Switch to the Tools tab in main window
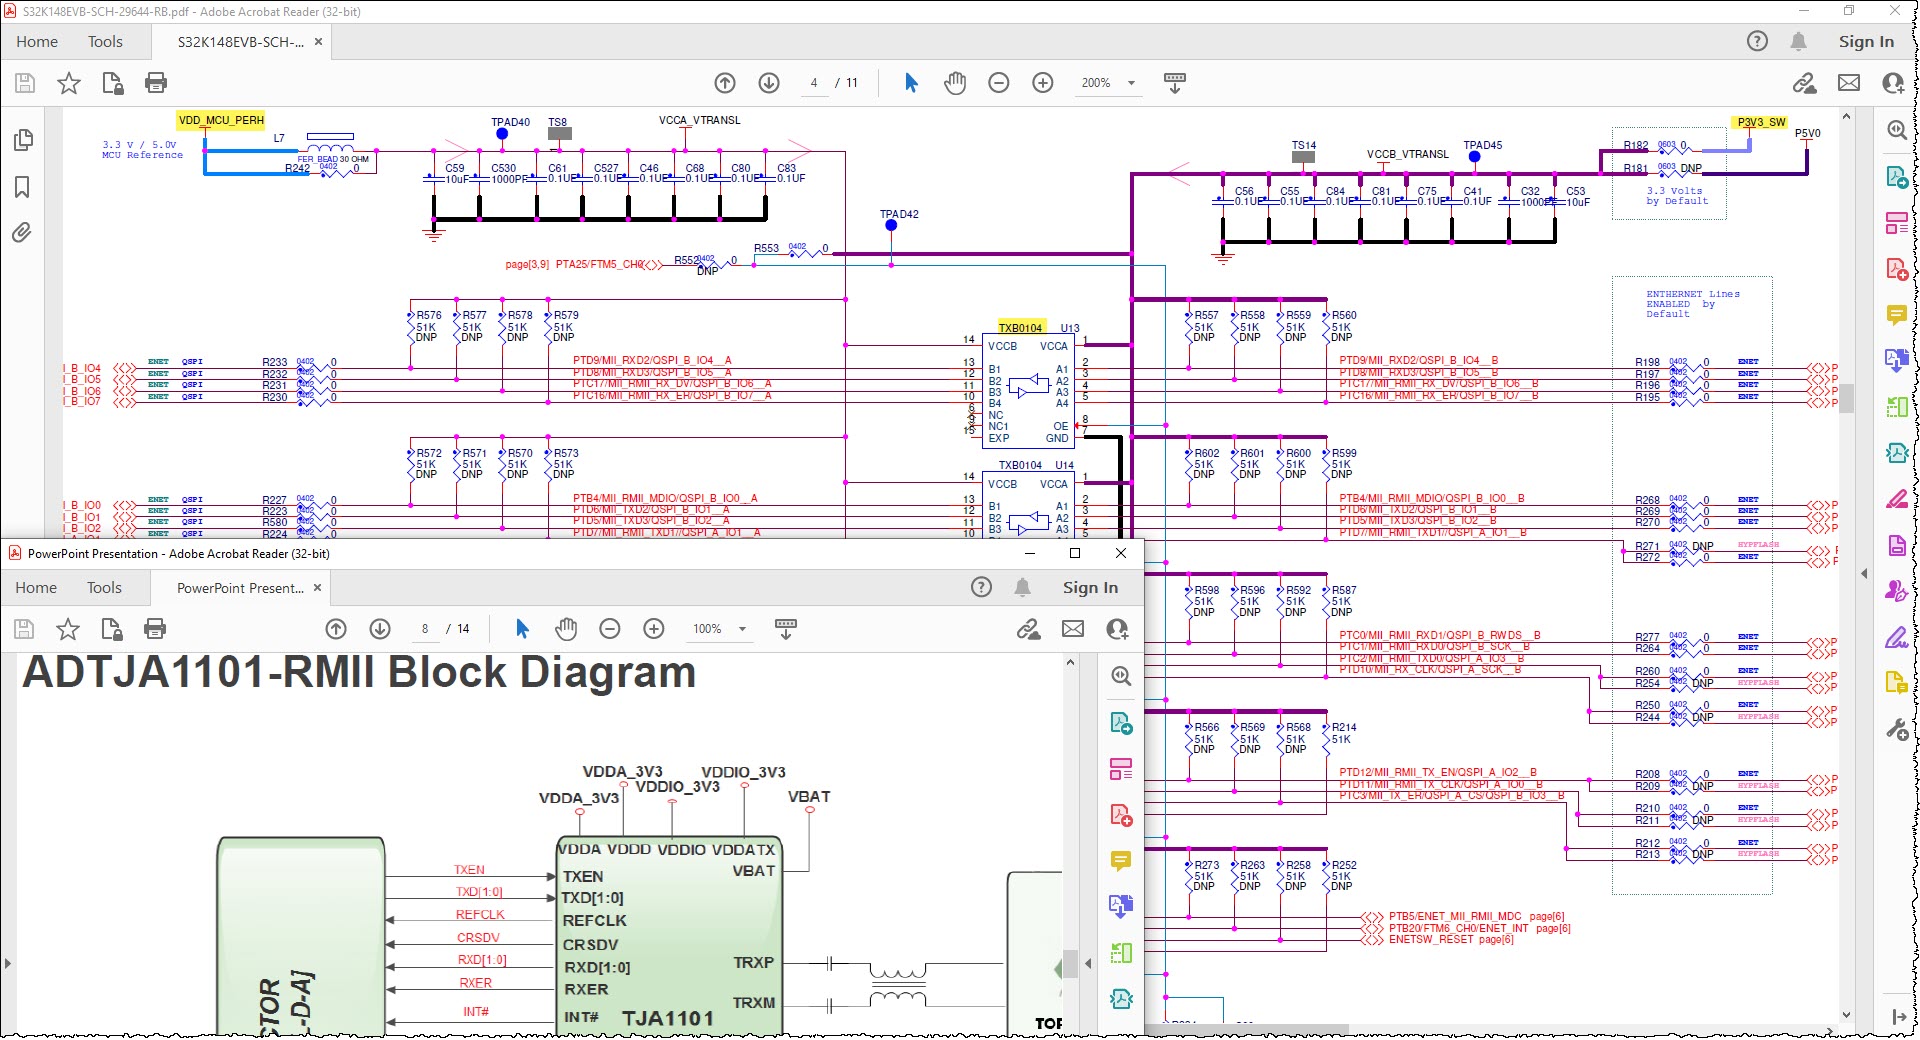The image size is (1920, 1040). pyautogui.click(x=105, y=42)
